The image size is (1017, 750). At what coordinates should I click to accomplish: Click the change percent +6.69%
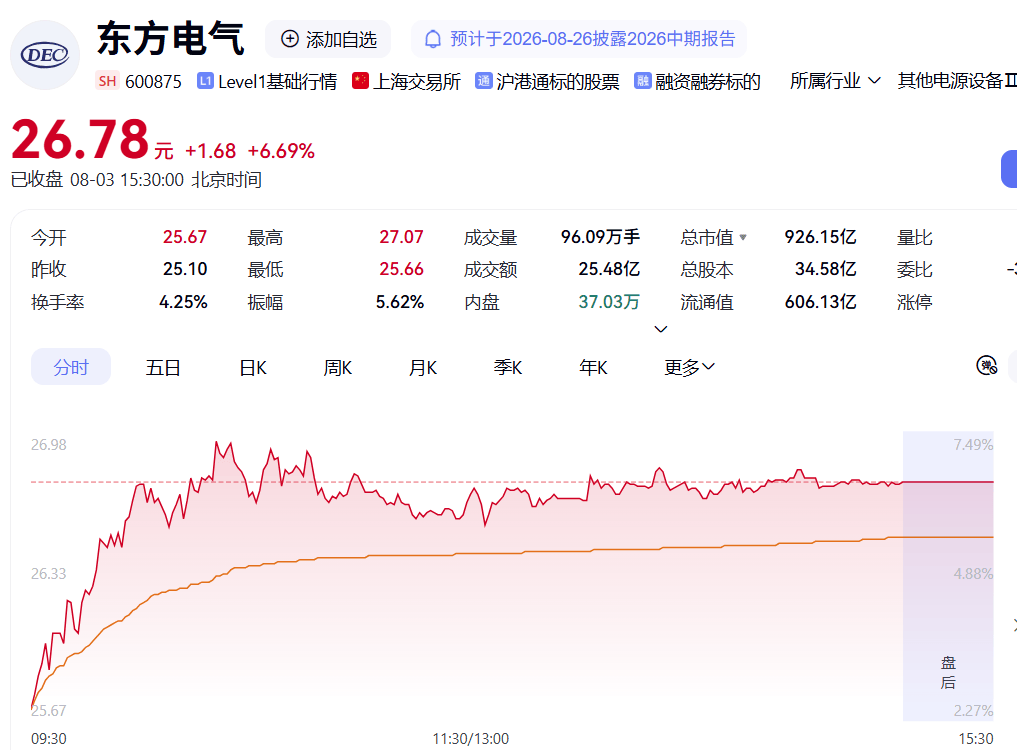pos(281,151)
